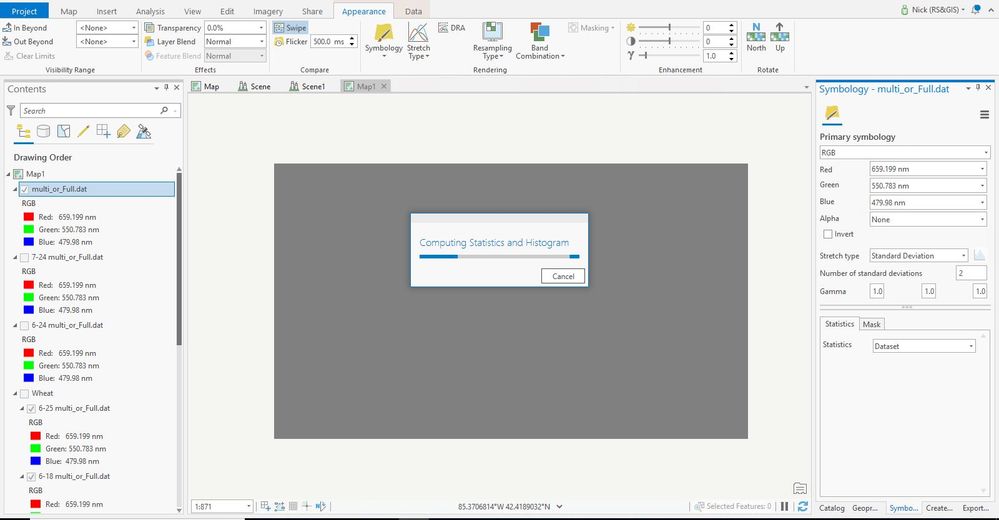Viewport: 999px width, 520px height.
Task: Click number of standard deviations field
Action: (972, 273)
